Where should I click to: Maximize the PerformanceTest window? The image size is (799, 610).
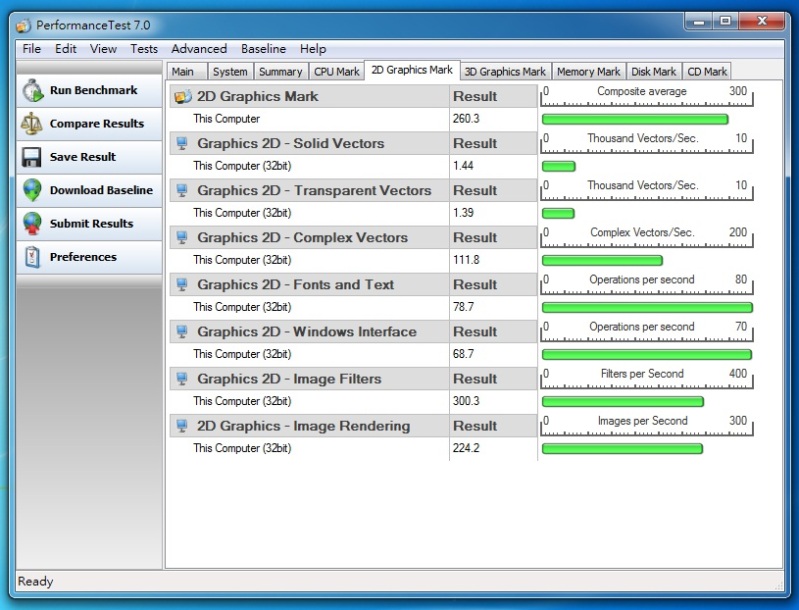click(x=726, y=21)
